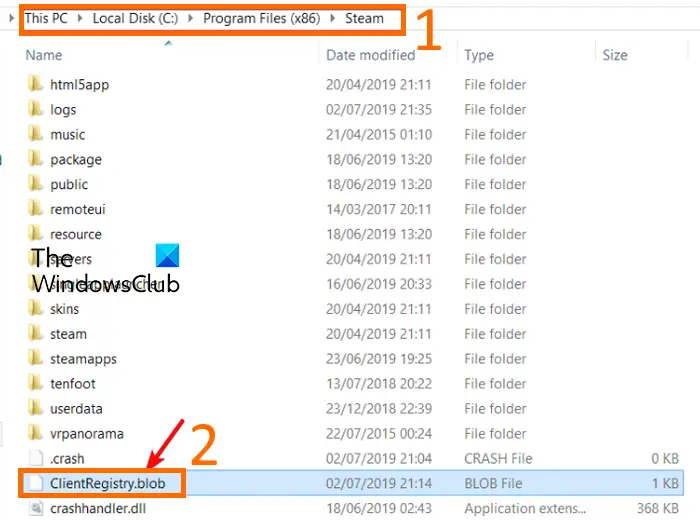Click the package folder icon

(x=36, y=159)
